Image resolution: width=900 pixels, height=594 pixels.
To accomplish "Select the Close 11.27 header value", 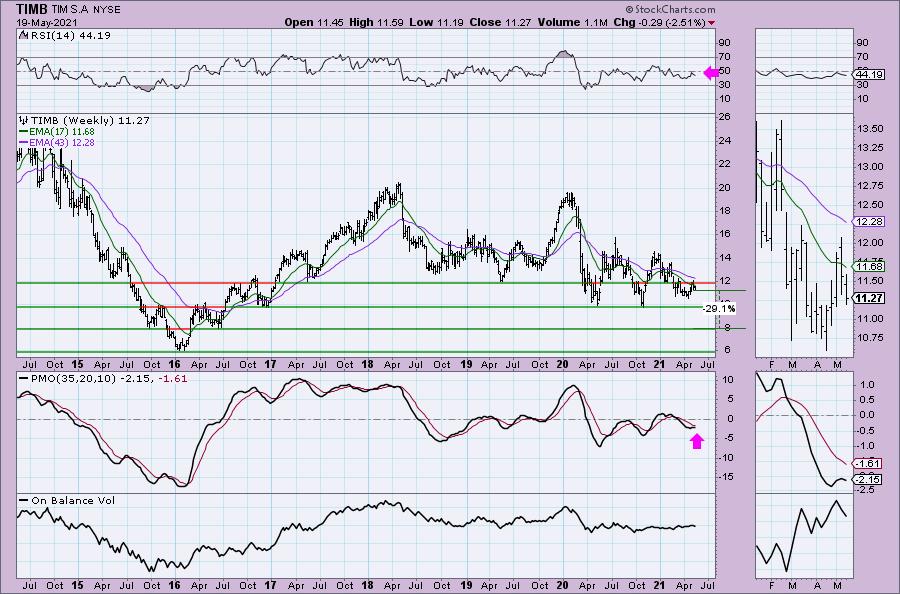I will pos(501,22).
